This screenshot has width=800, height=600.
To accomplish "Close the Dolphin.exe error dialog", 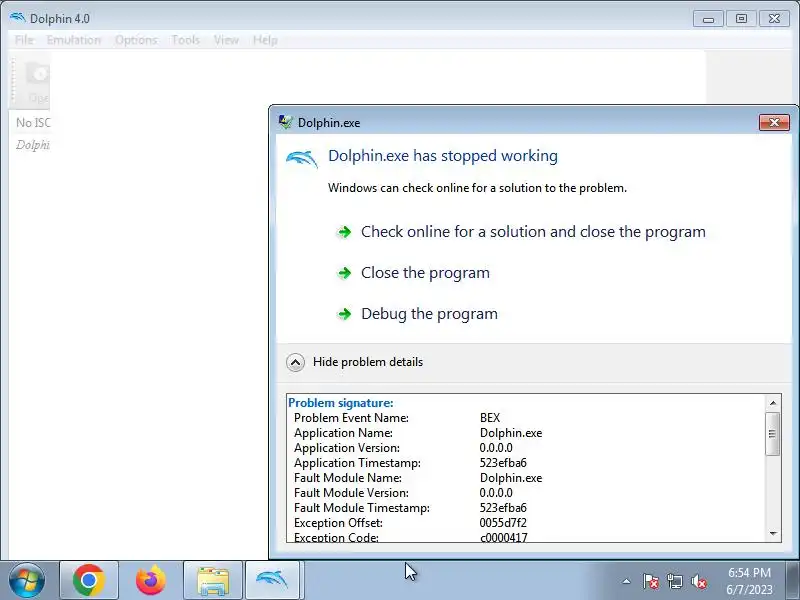I will 774,122.
